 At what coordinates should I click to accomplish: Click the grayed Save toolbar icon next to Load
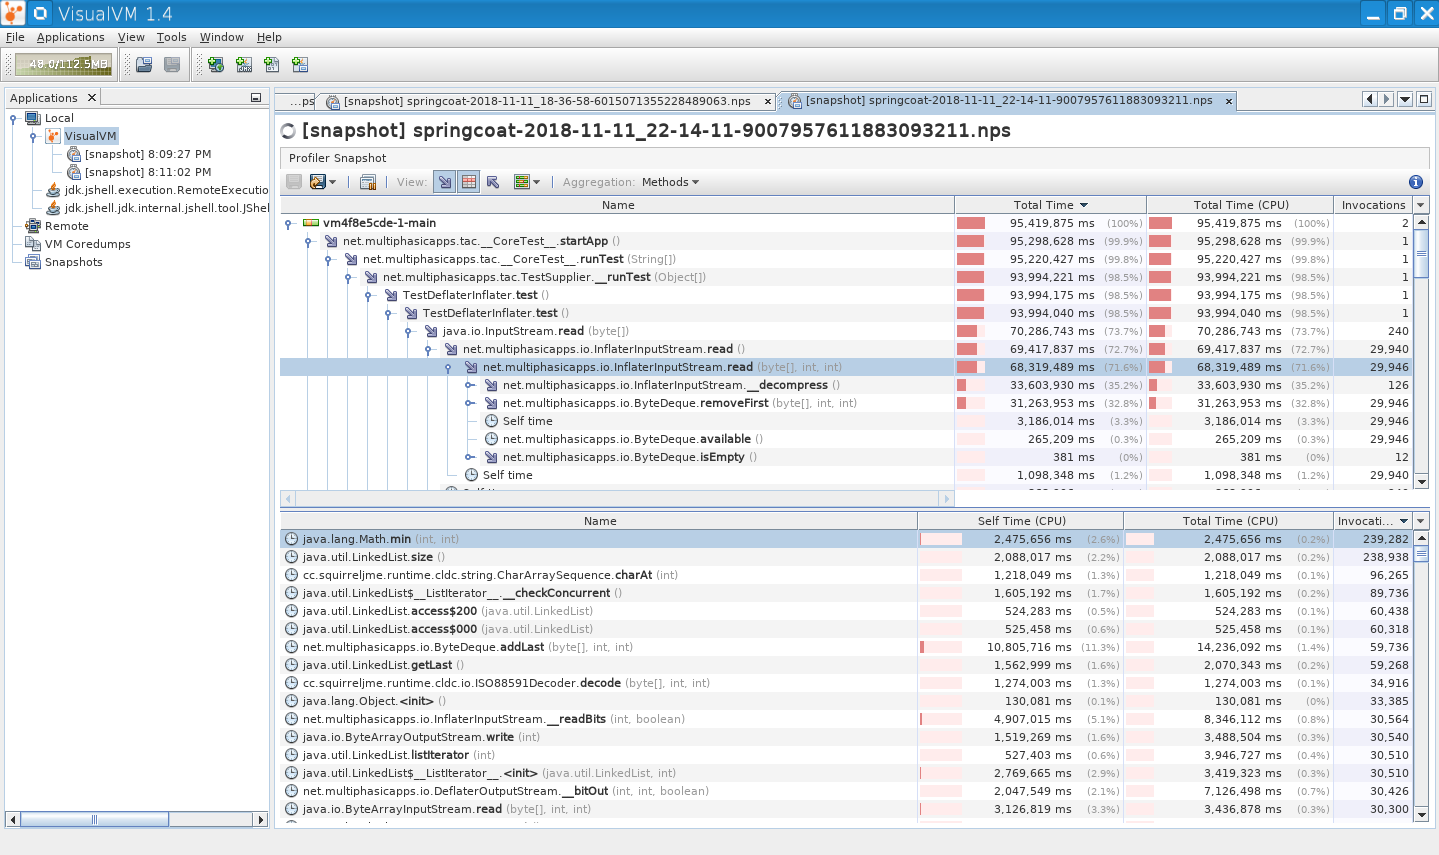pos(172,65)
